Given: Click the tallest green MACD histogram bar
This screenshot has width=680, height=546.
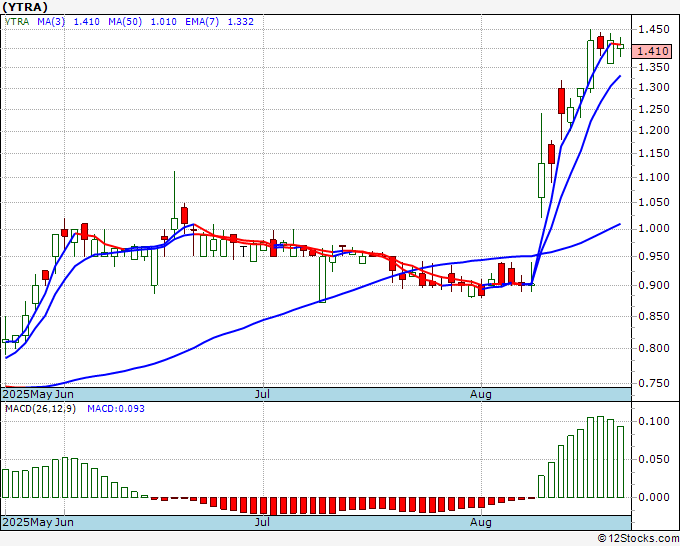Looking at the screenshot, I should pos(600,457).
